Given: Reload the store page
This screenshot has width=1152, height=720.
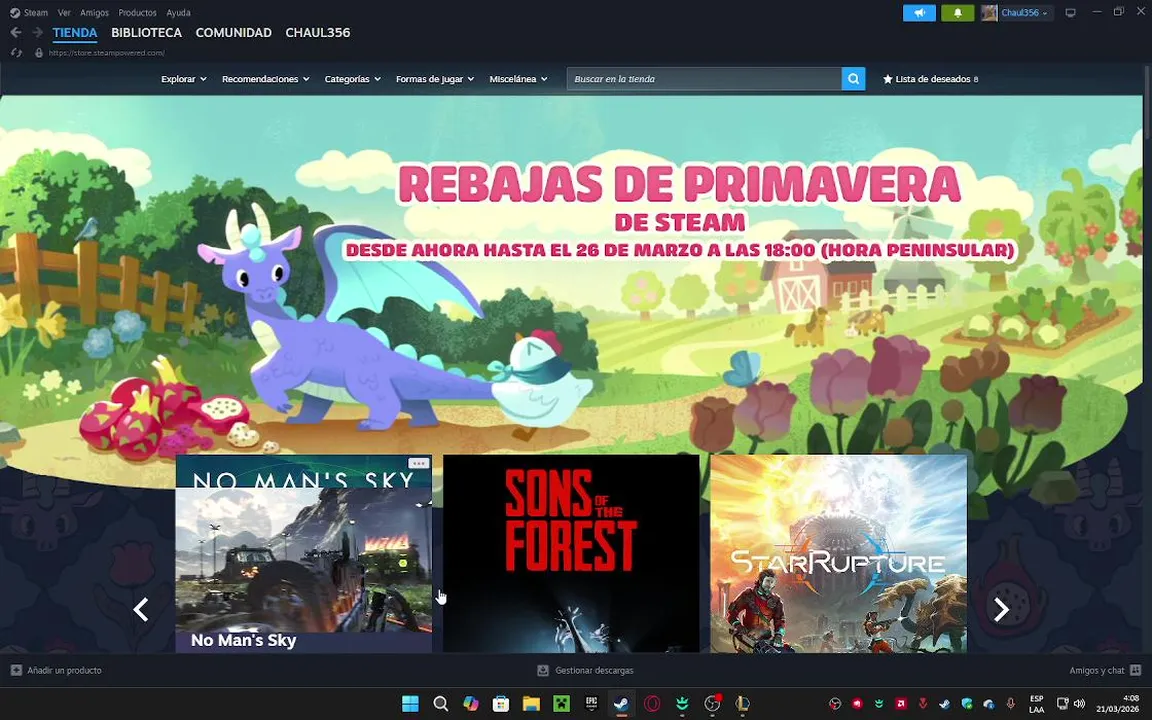Looking at the screenshot, I should (x=16, y=53).
